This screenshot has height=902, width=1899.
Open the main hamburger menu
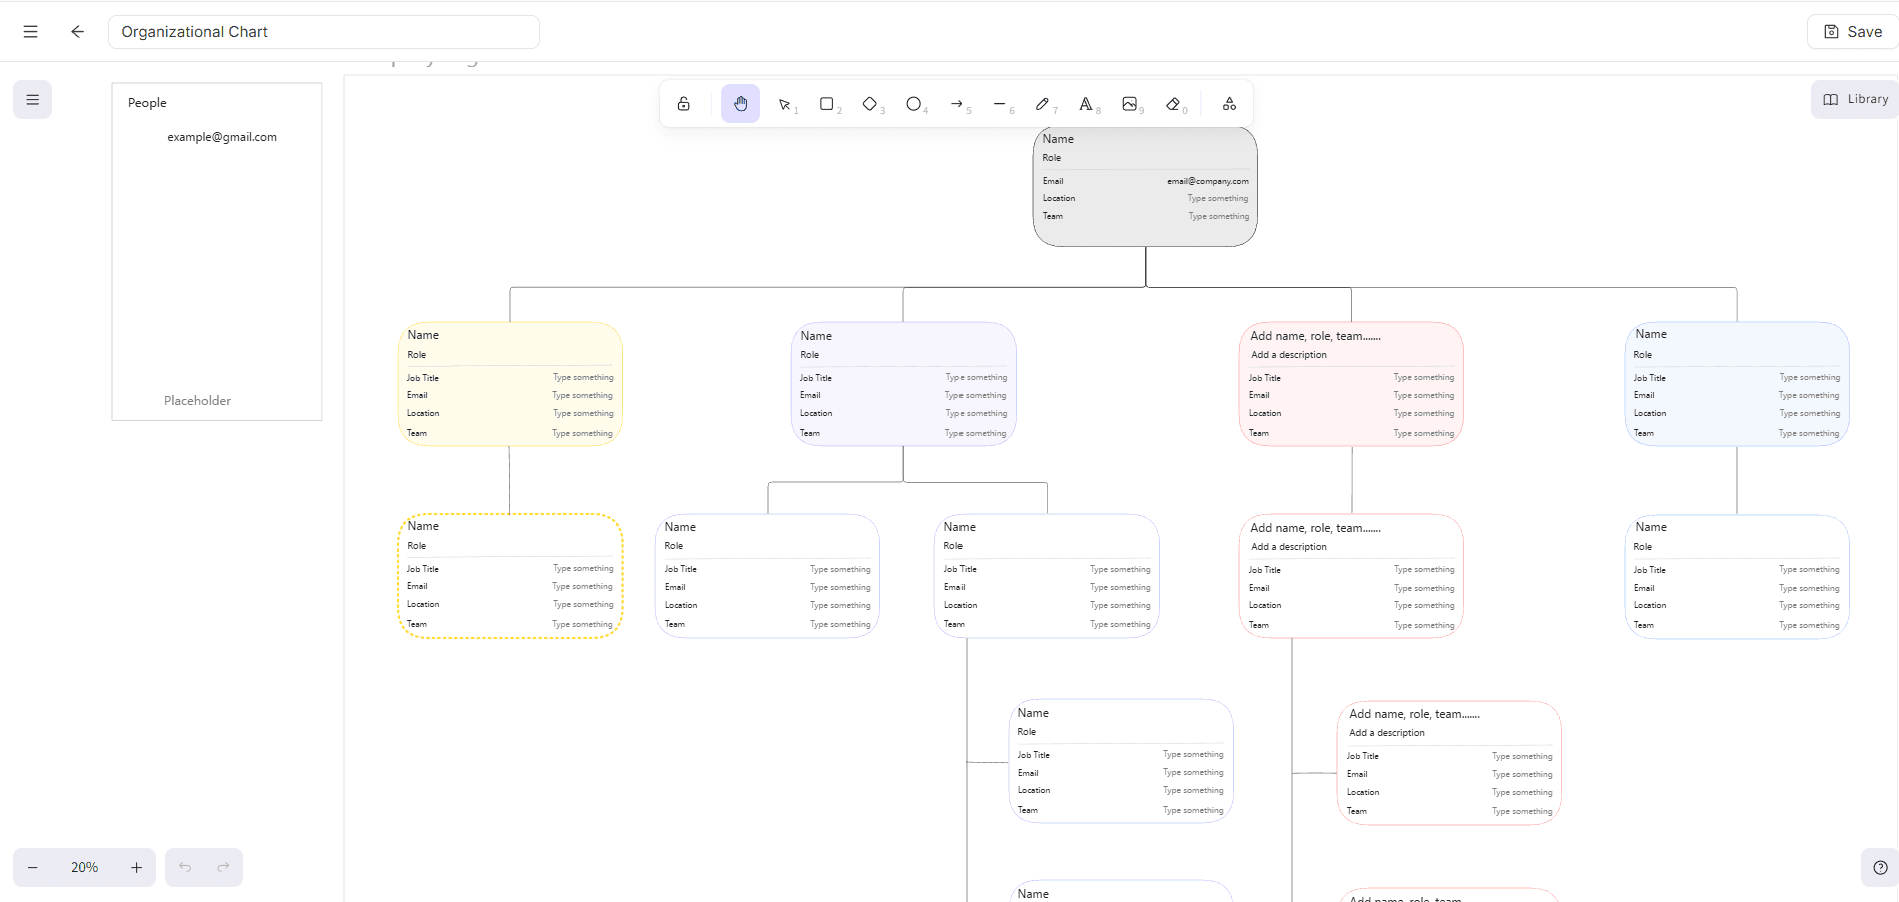coord(31,32)
